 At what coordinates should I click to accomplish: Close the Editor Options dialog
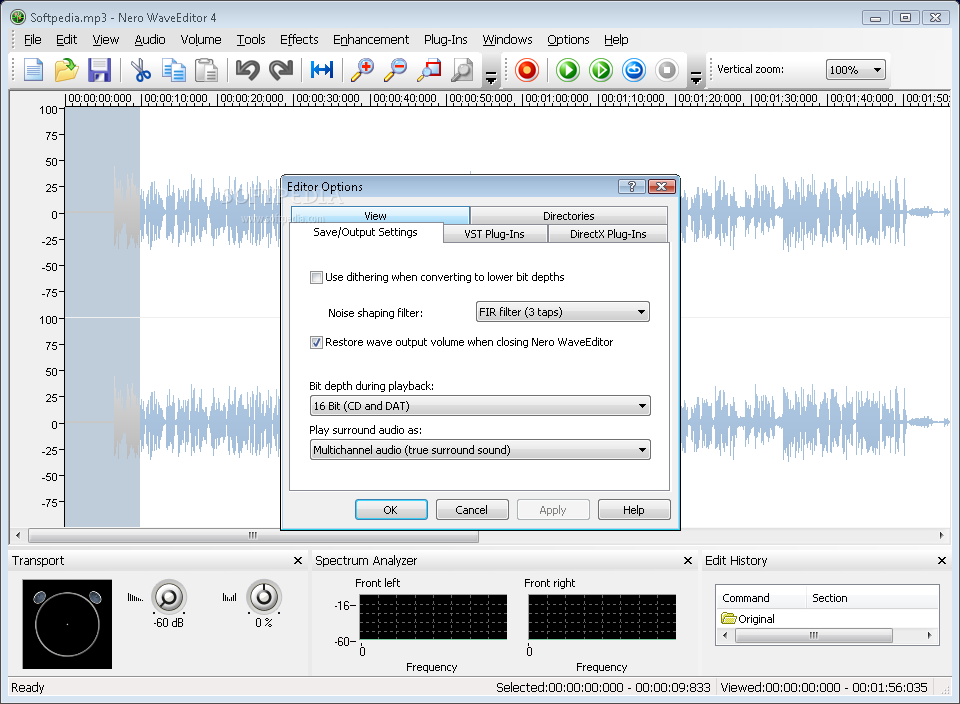(x=662, y=187)
